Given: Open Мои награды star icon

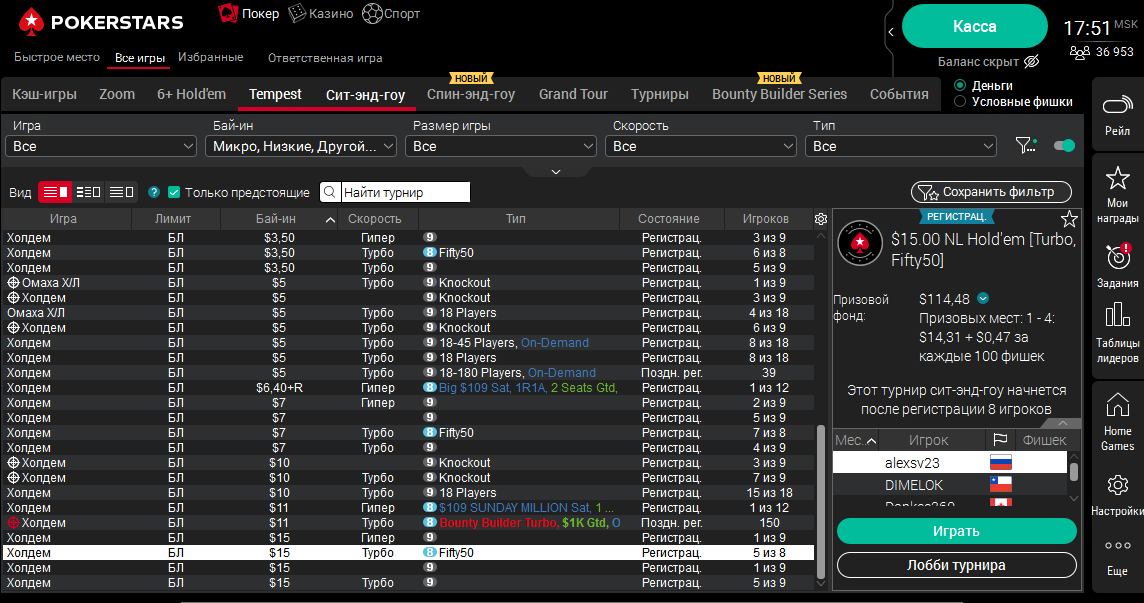Looking at the screenshot, I should tap(1117, 177).
